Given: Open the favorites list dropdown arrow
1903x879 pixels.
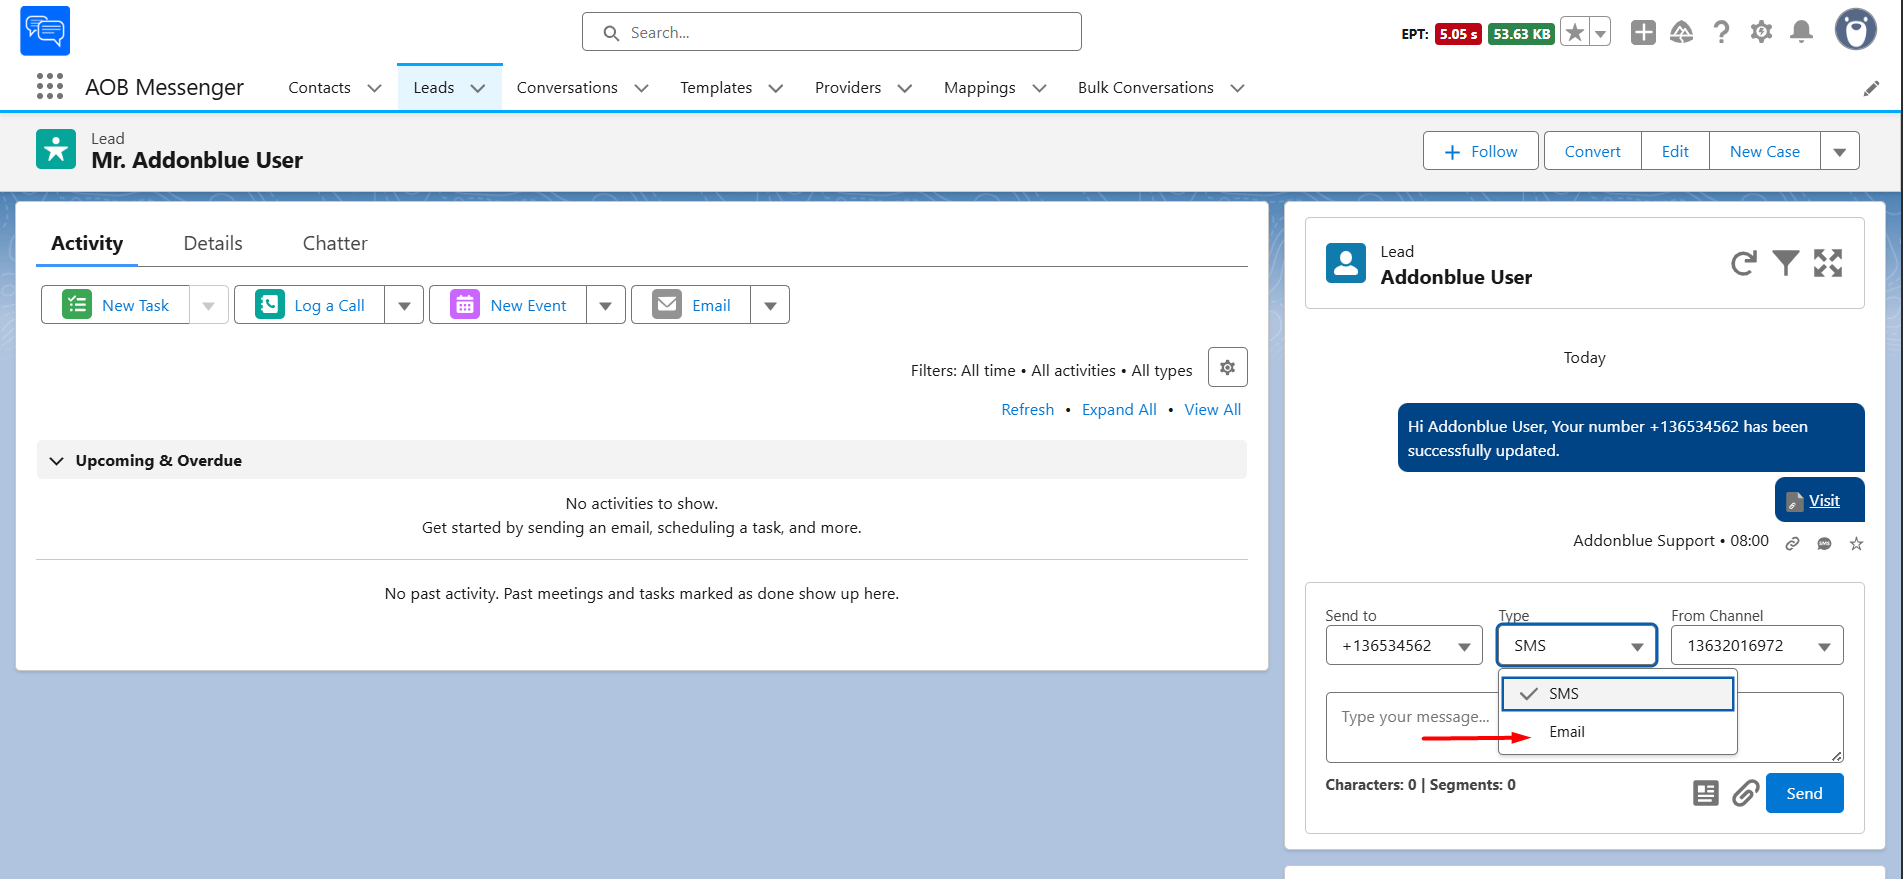Looking at the screenshot, I should tap(1600, 33).
